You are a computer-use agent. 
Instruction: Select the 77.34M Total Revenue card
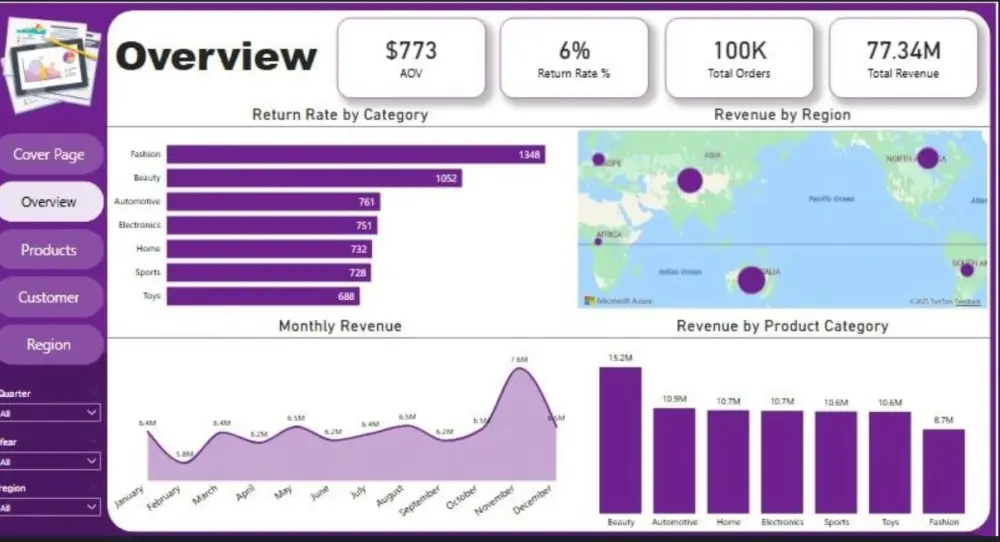(903, 58)
